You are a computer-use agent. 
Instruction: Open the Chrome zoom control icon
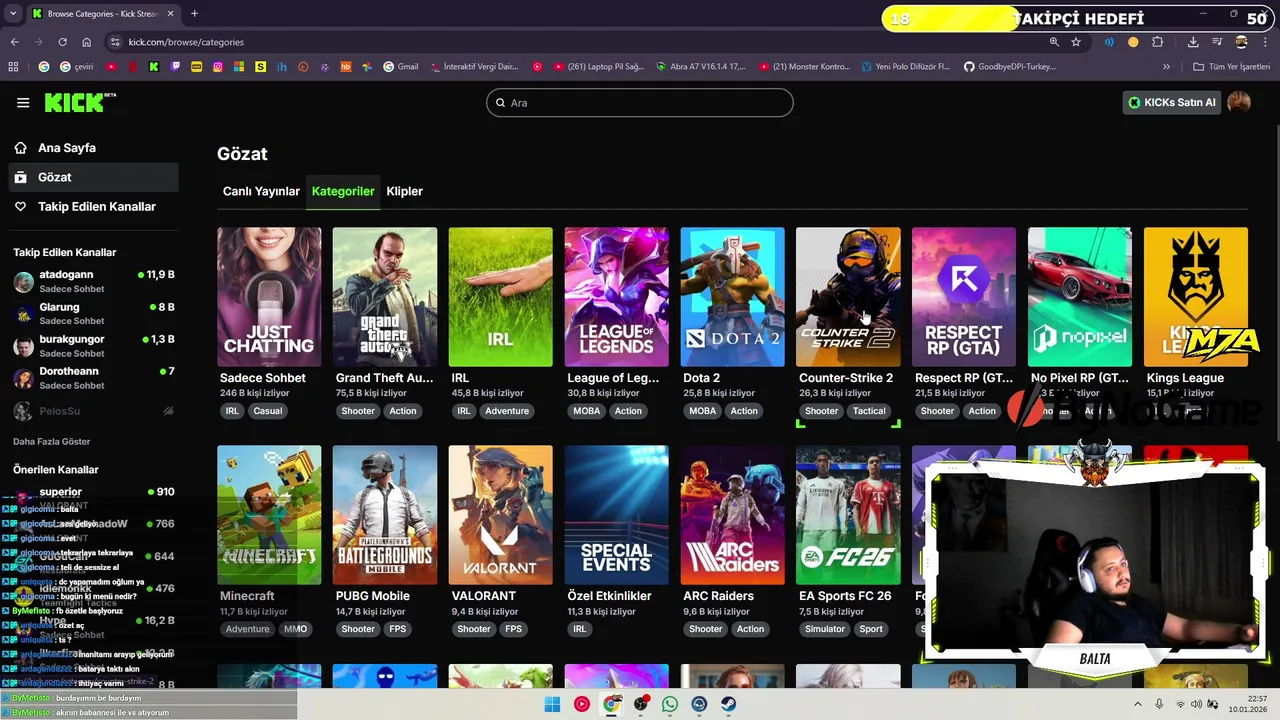tap(1054, 42)
